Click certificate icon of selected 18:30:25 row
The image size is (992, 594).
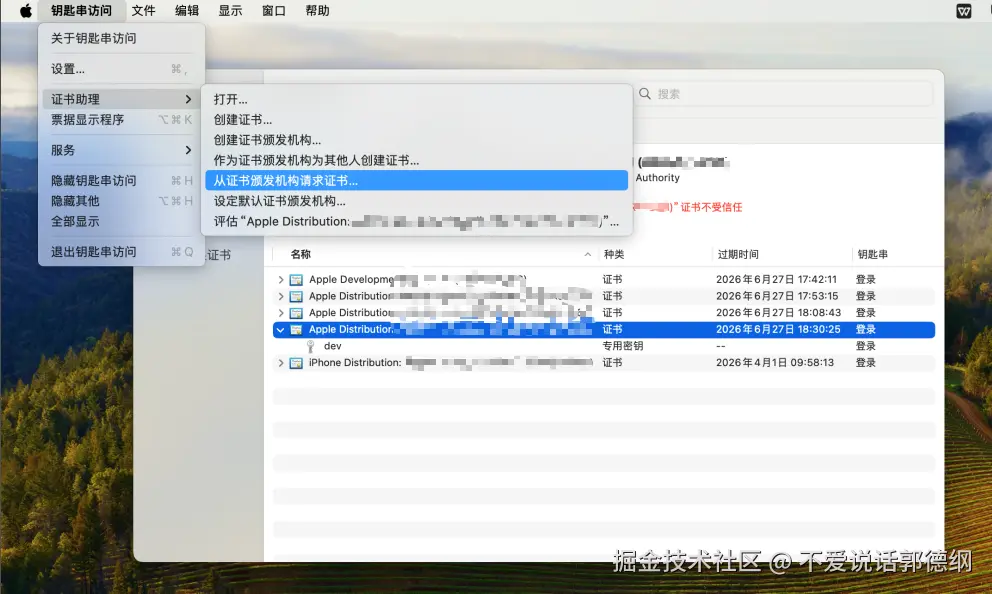point(296,330)
